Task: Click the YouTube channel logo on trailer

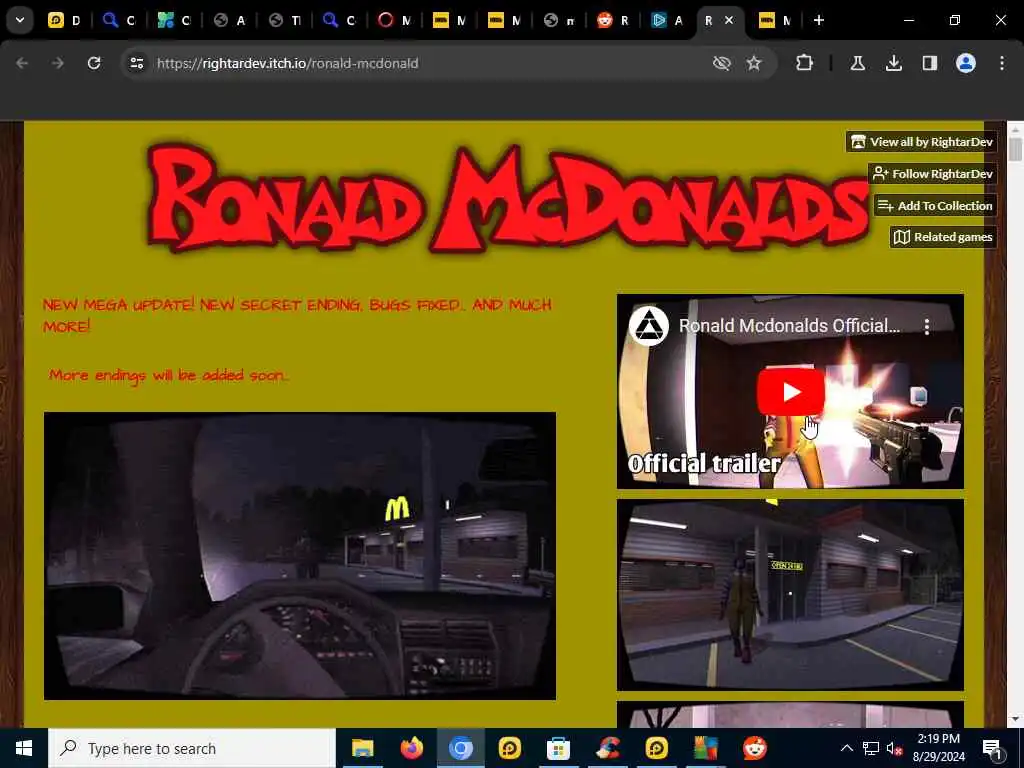Action: click(648, 326)
